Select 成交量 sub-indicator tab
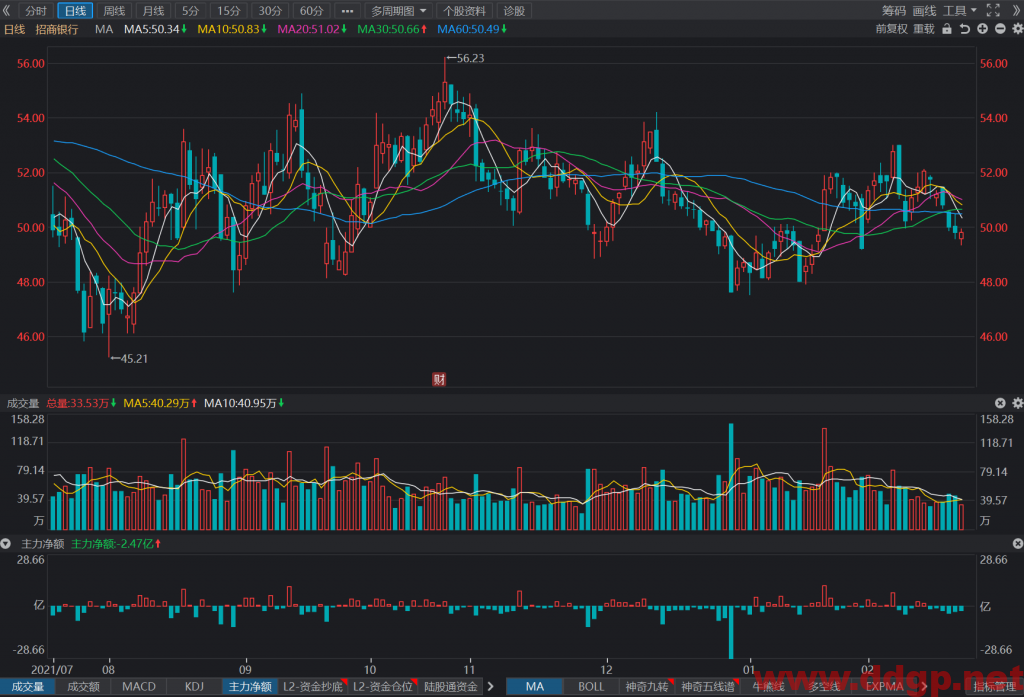The height and width of the screenshot is (697, 1024). [x=28, y=687]
